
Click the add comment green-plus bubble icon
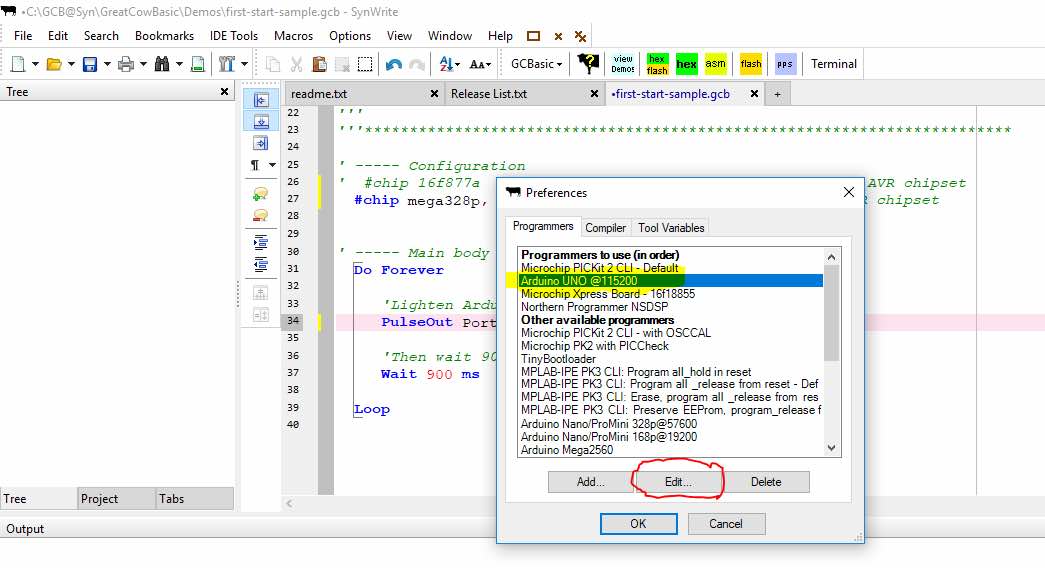261,194
